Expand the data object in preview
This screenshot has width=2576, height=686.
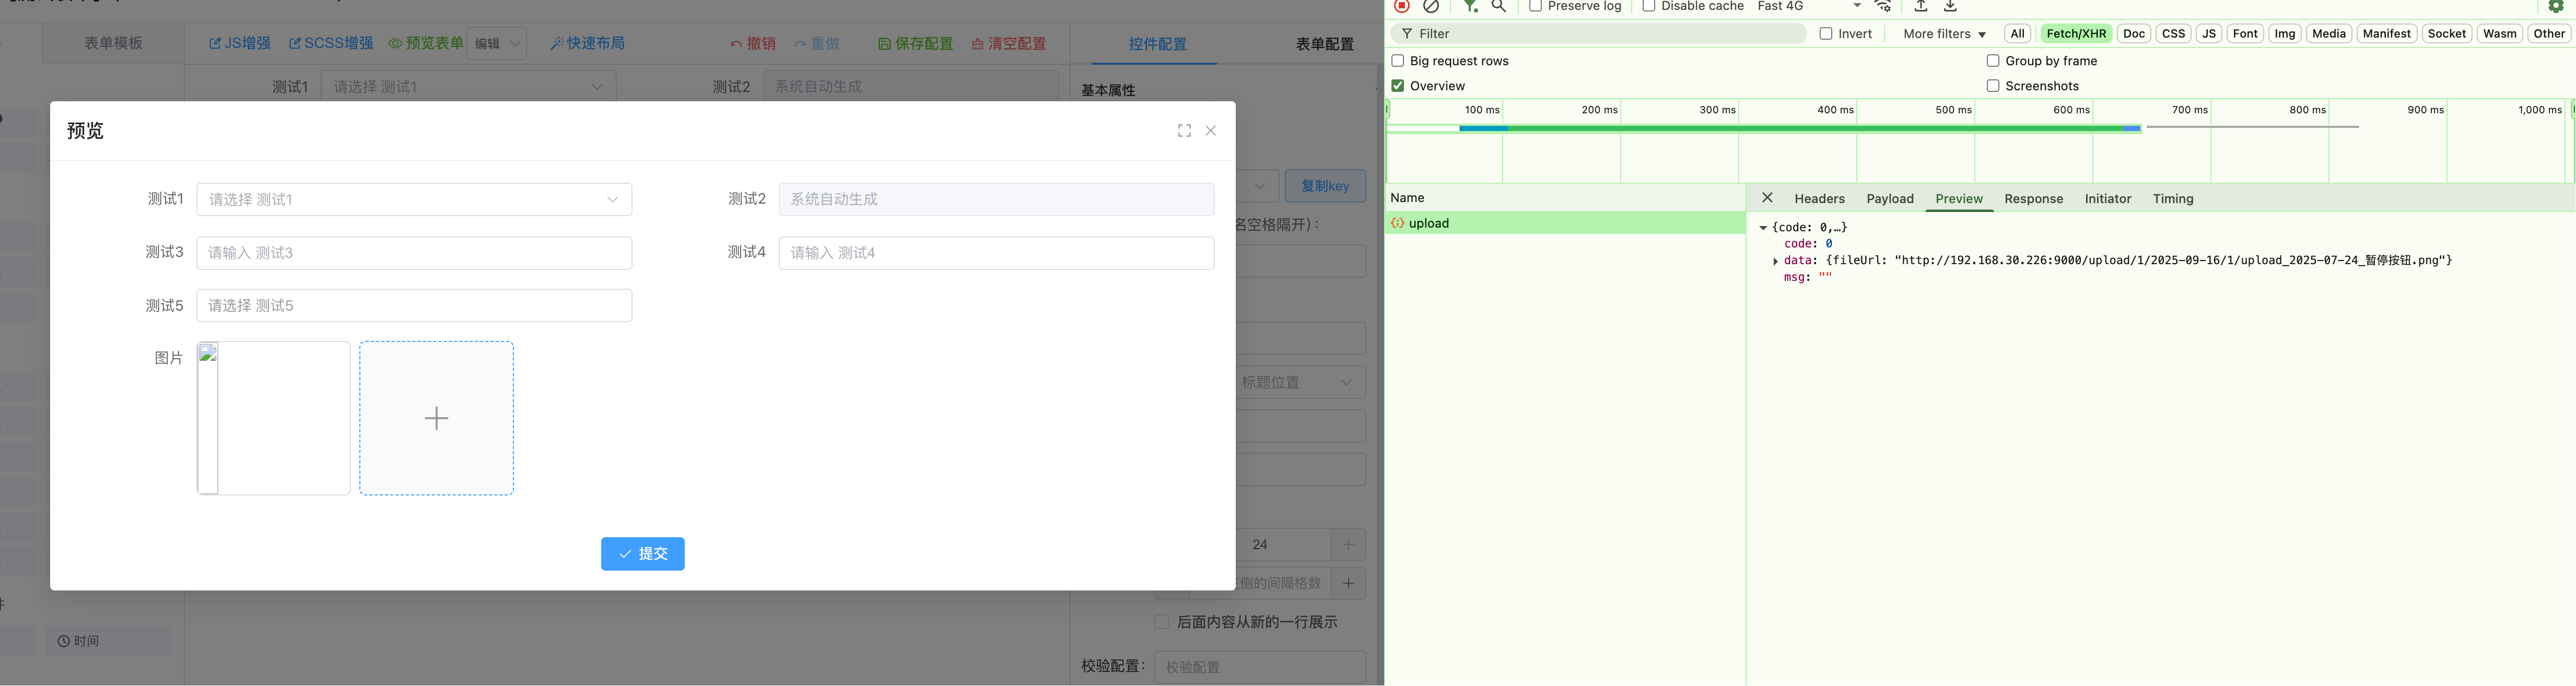point(1775,261)
